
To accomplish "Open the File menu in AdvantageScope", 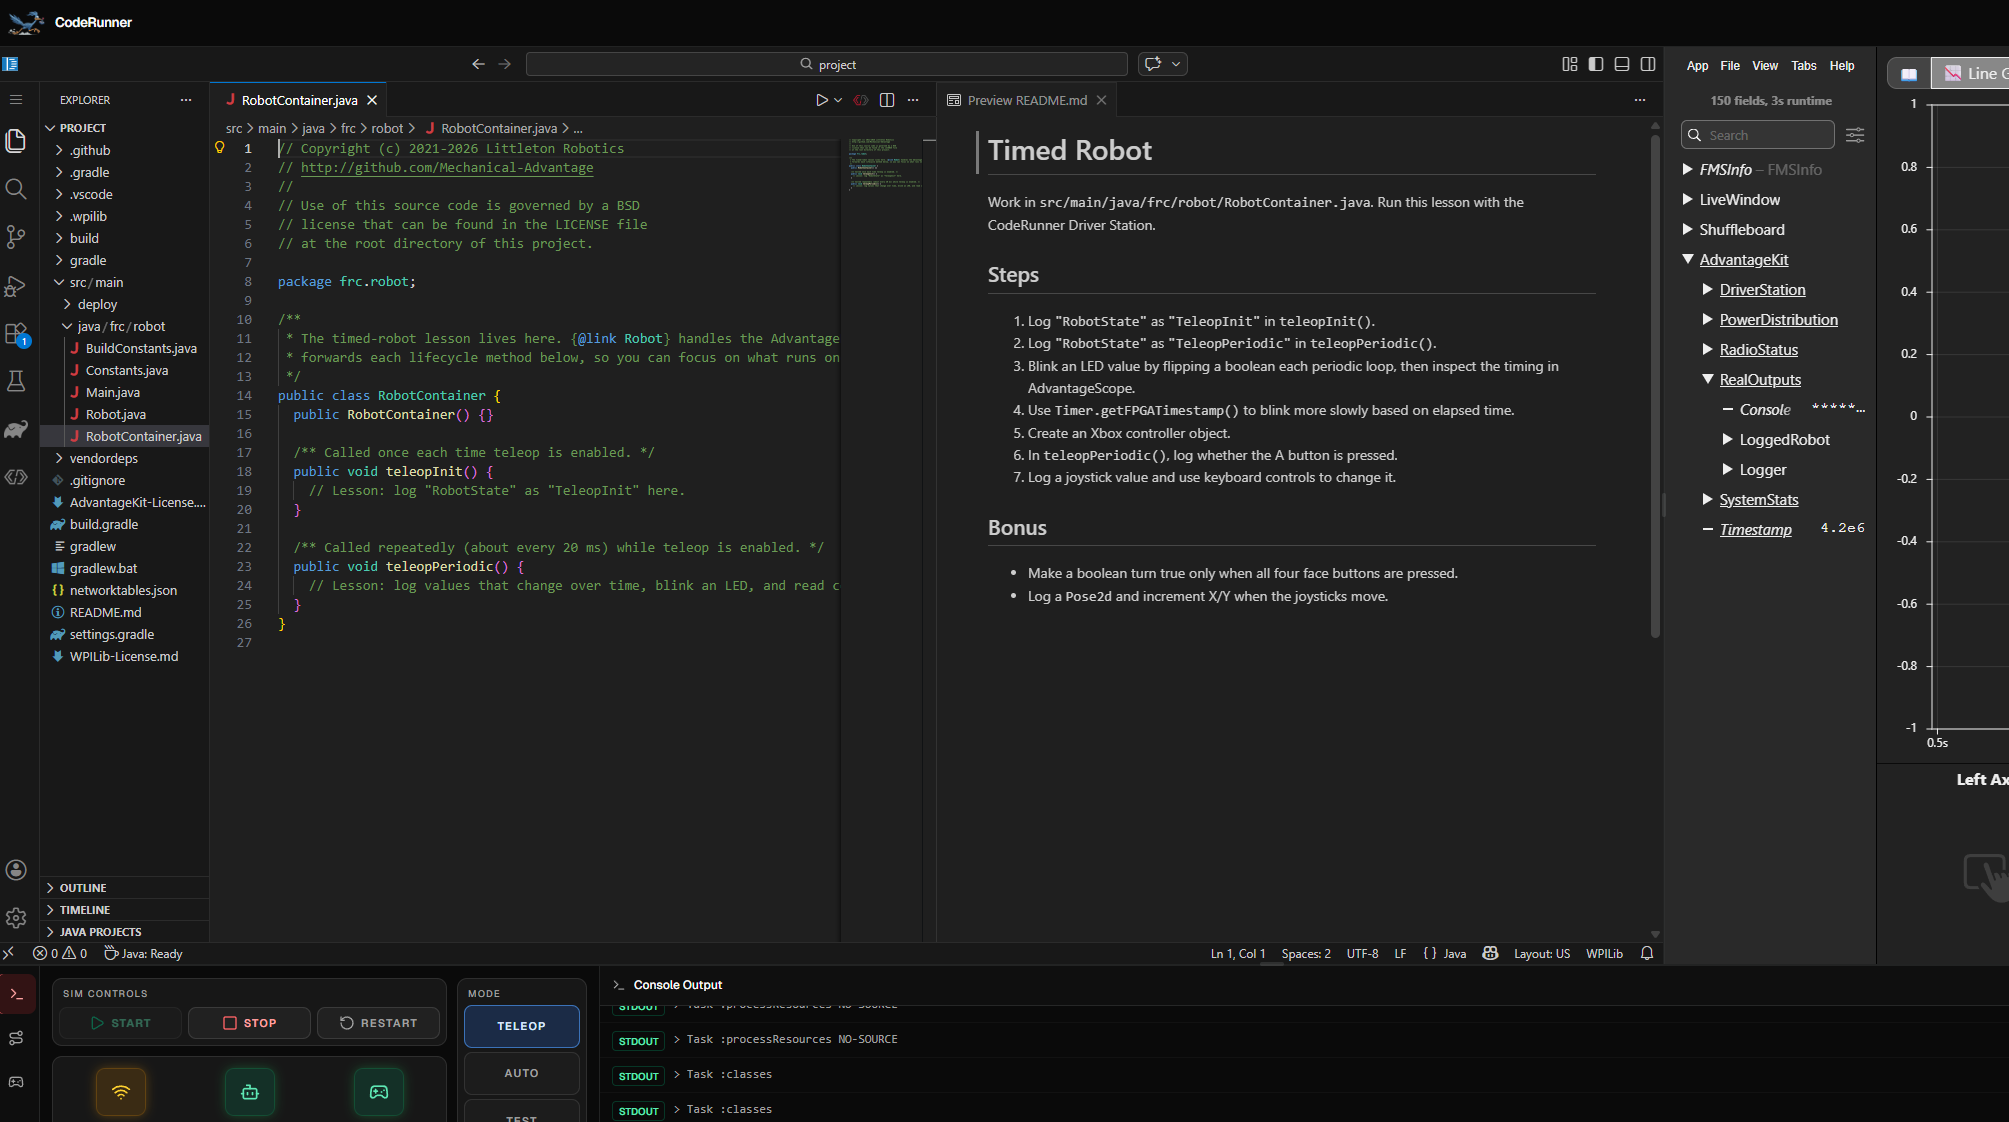I will click(x=1730, y=66).
